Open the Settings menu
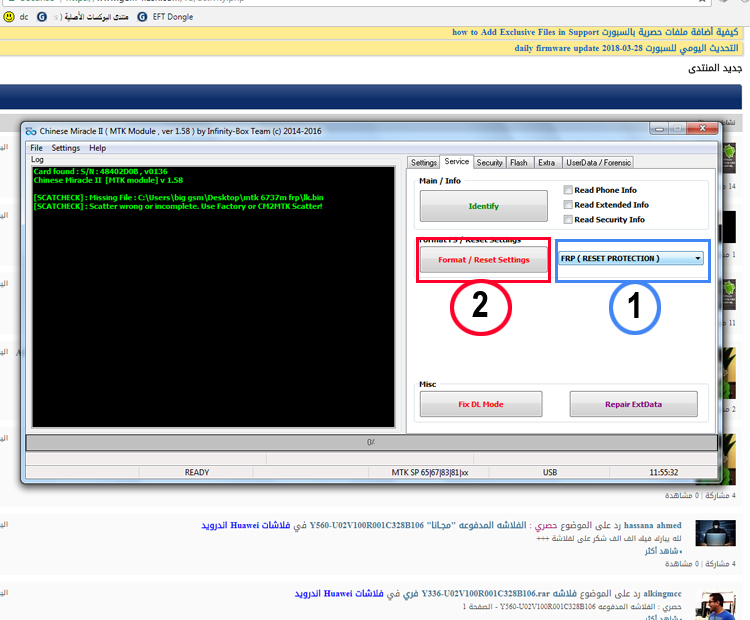750x620 pixels. (x=66, y=148)
